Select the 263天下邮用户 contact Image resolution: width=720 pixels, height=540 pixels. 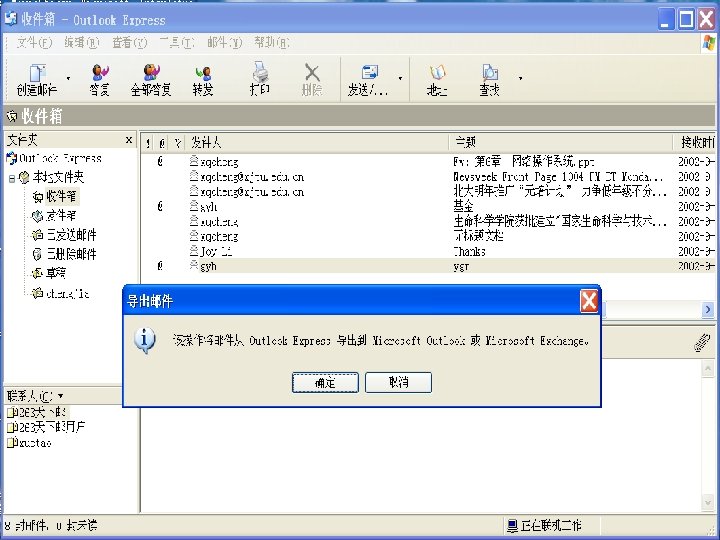[x=46, y=428]
